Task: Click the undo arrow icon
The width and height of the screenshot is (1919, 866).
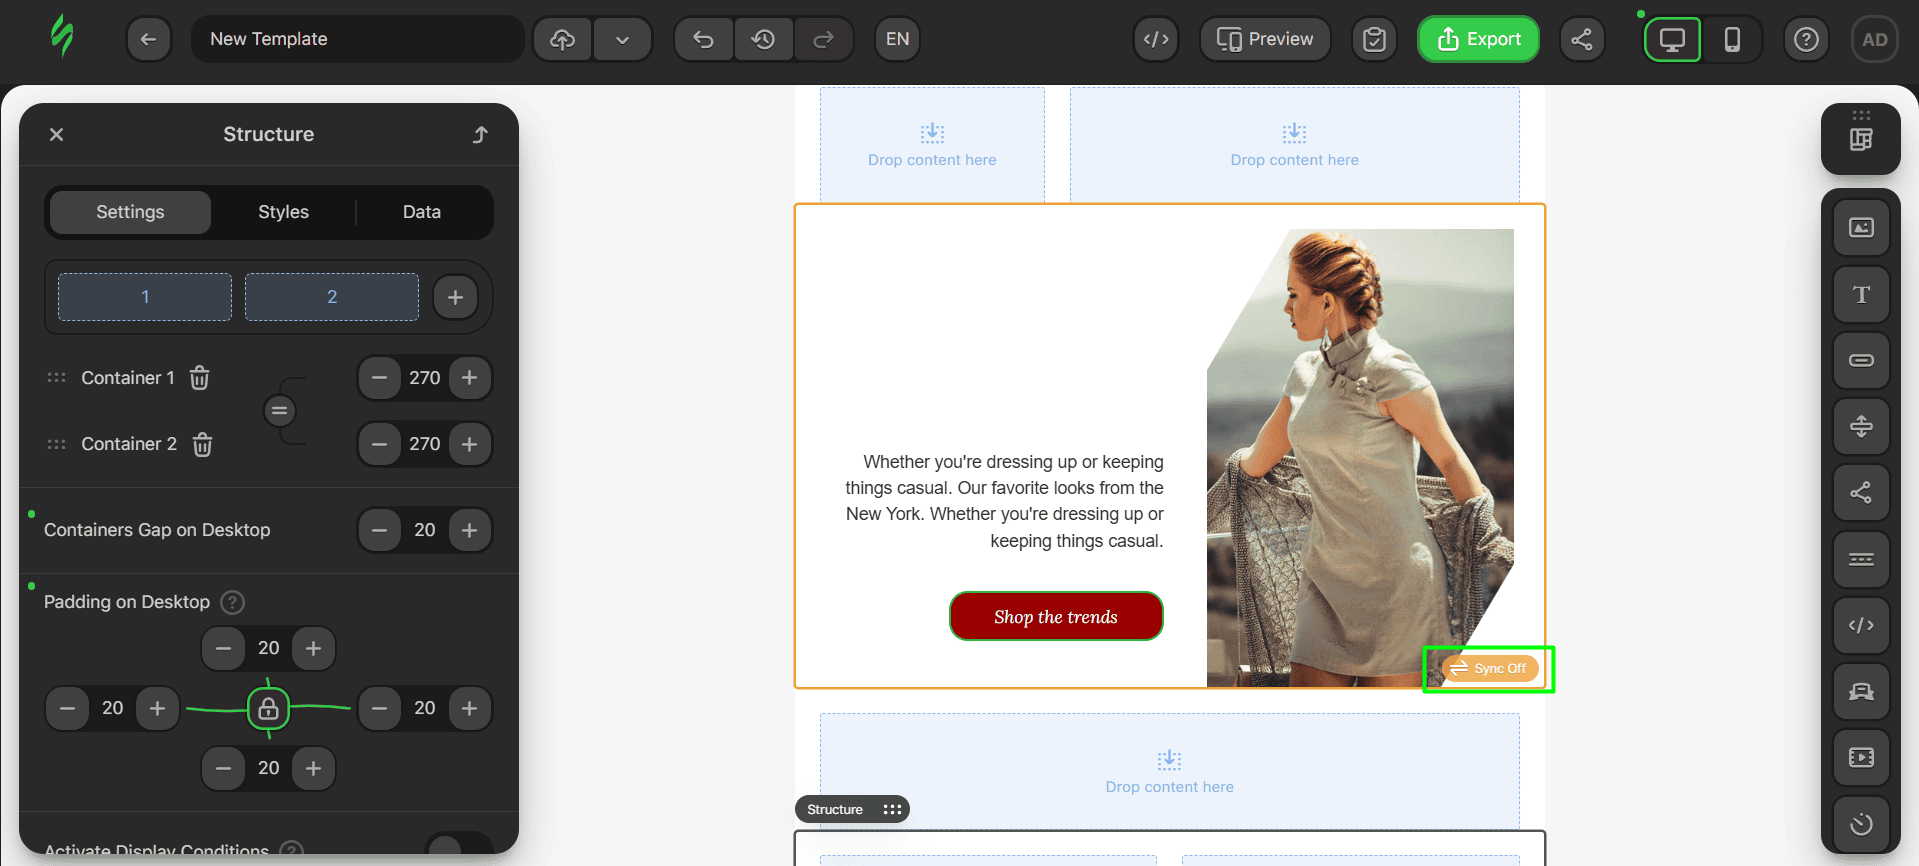Action: point(704,39)
